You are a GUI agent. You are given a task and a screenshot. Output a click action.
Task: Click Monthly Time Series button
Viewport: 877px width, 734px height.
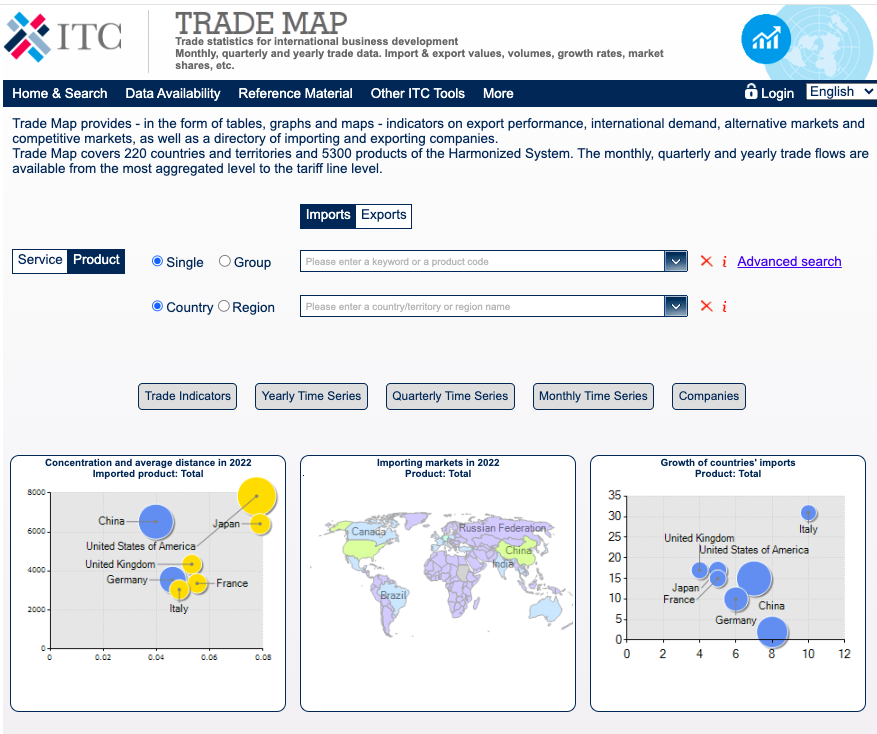point(593,396)
